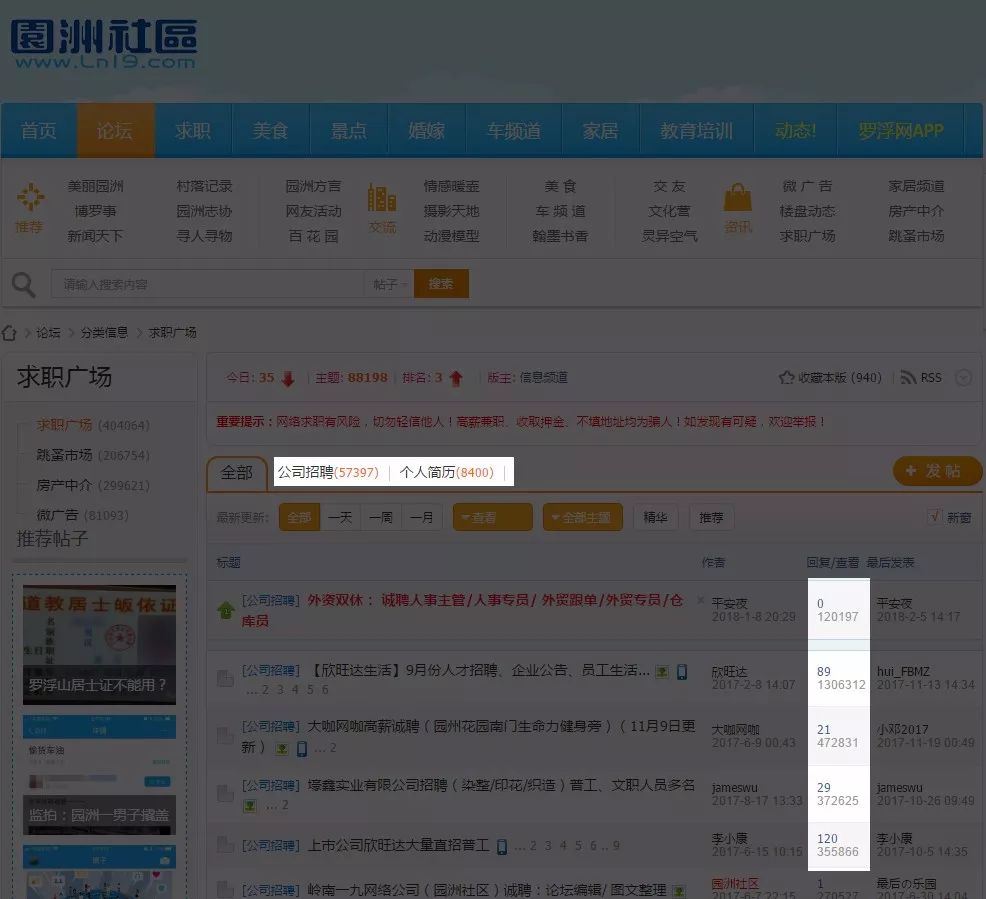Open author 平安夜 in author column
The image size is (986, 899).
729,604
